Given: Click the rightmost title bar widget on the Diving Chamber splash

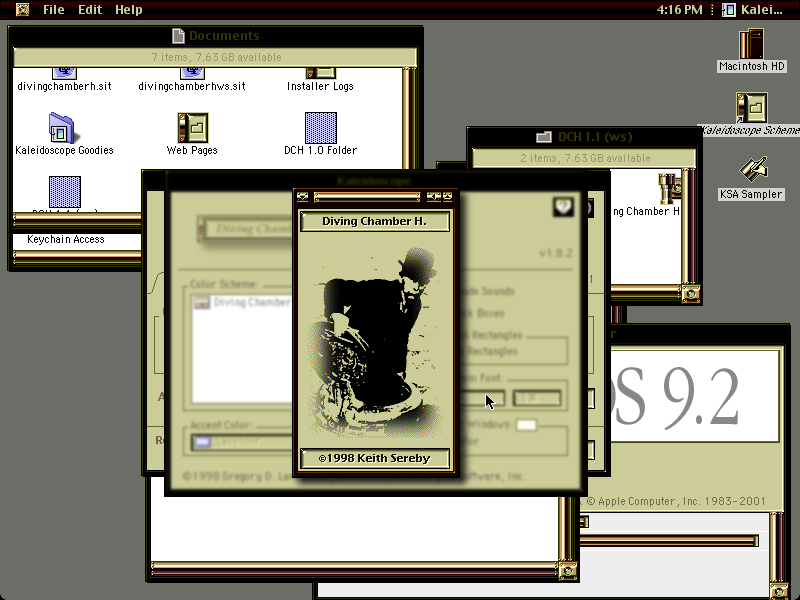Looking at the screenshot, I should 447,196.
